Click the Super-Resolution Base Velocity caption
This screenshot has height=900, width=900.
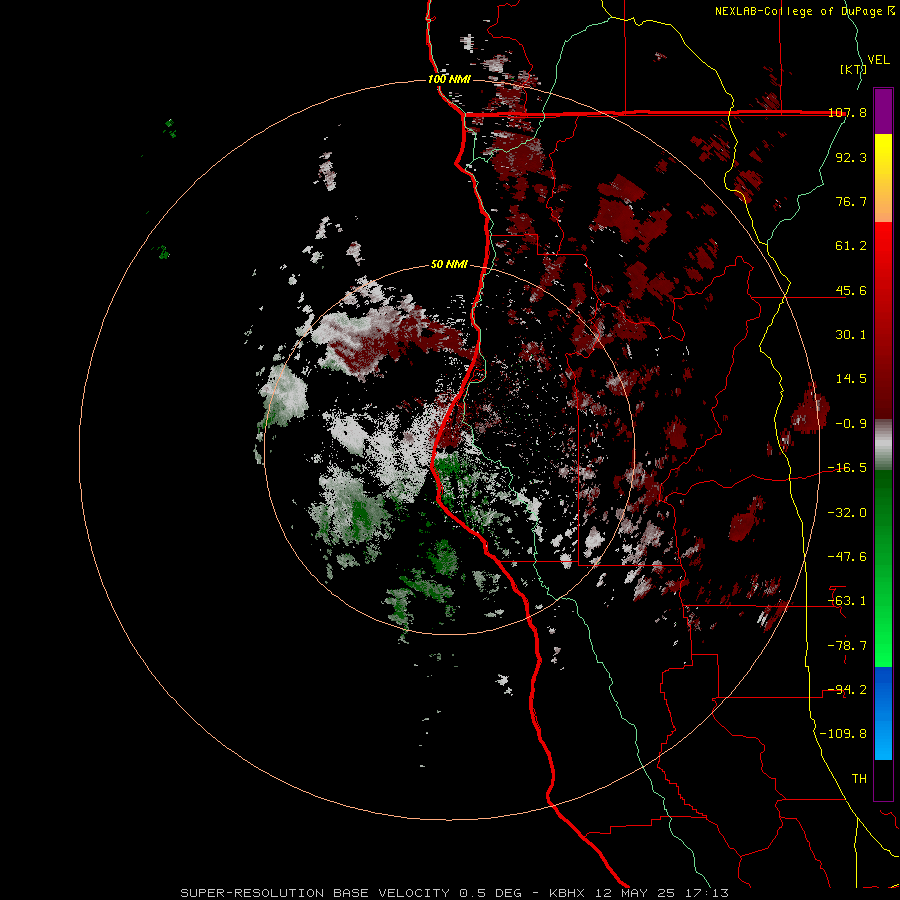[x=454, y=893]
